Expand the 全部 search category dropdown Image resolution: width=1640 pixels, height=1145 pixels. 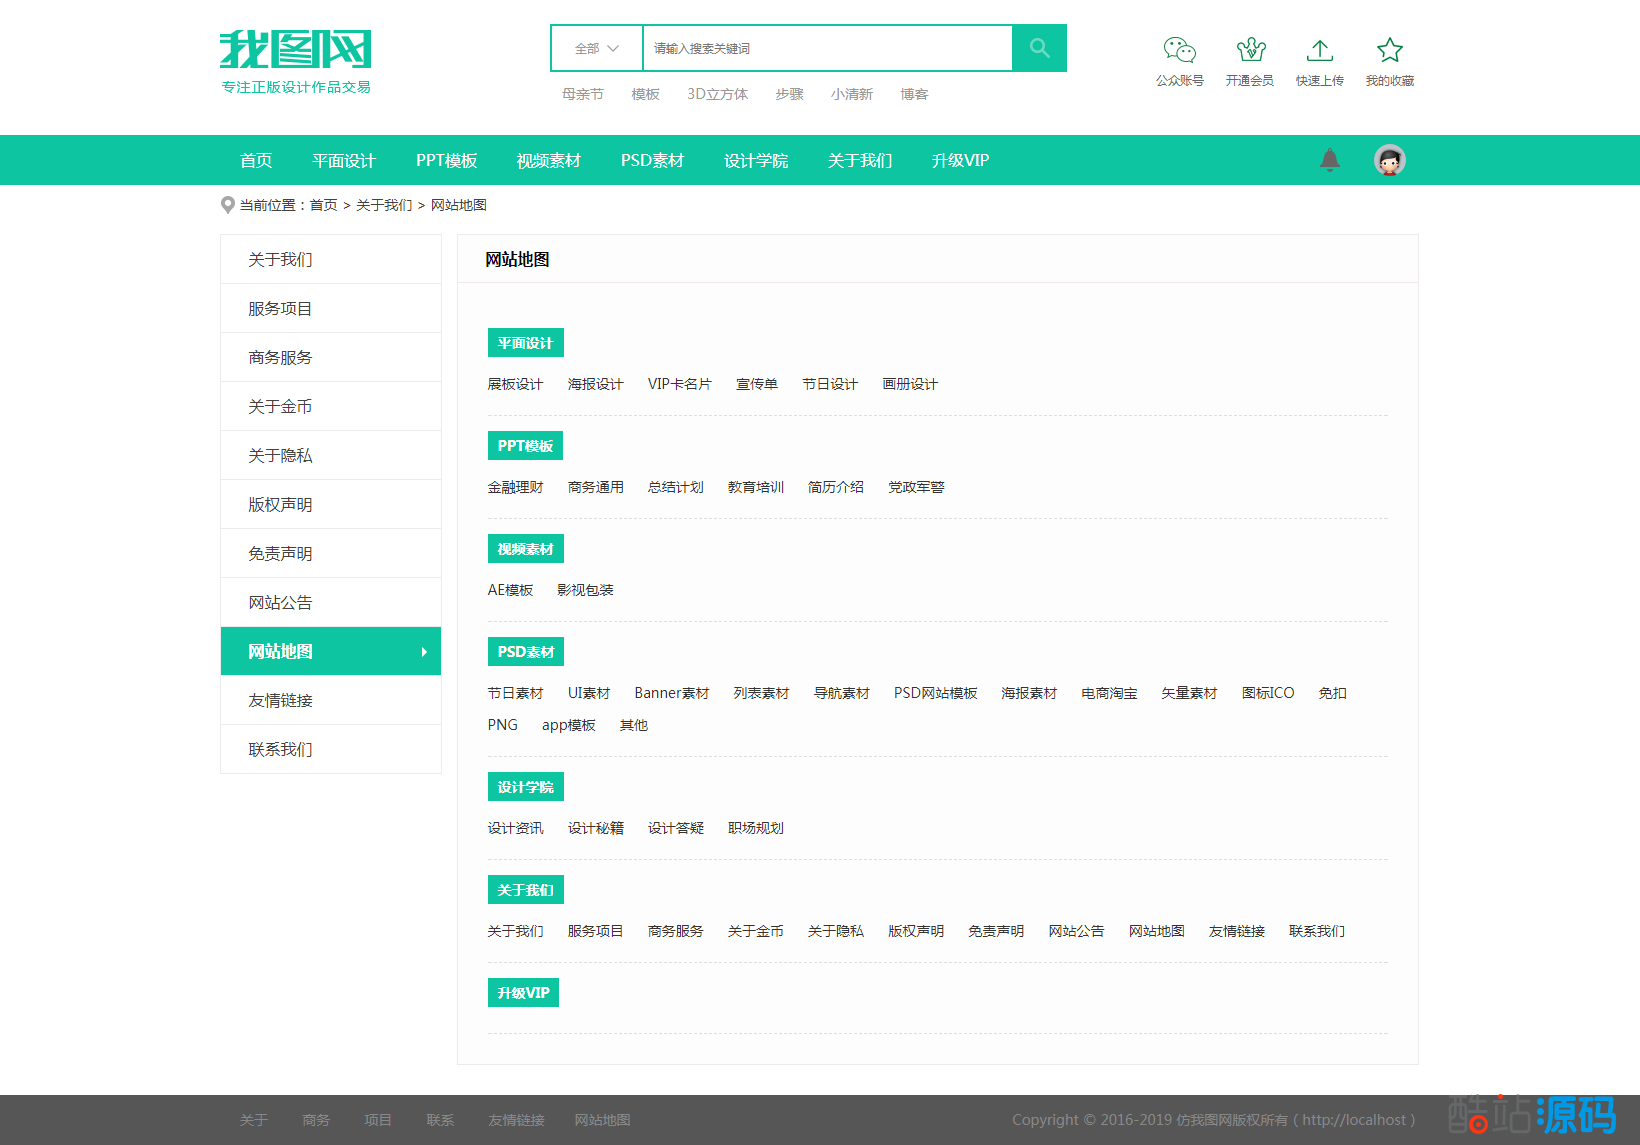click(x=597, y=48)
